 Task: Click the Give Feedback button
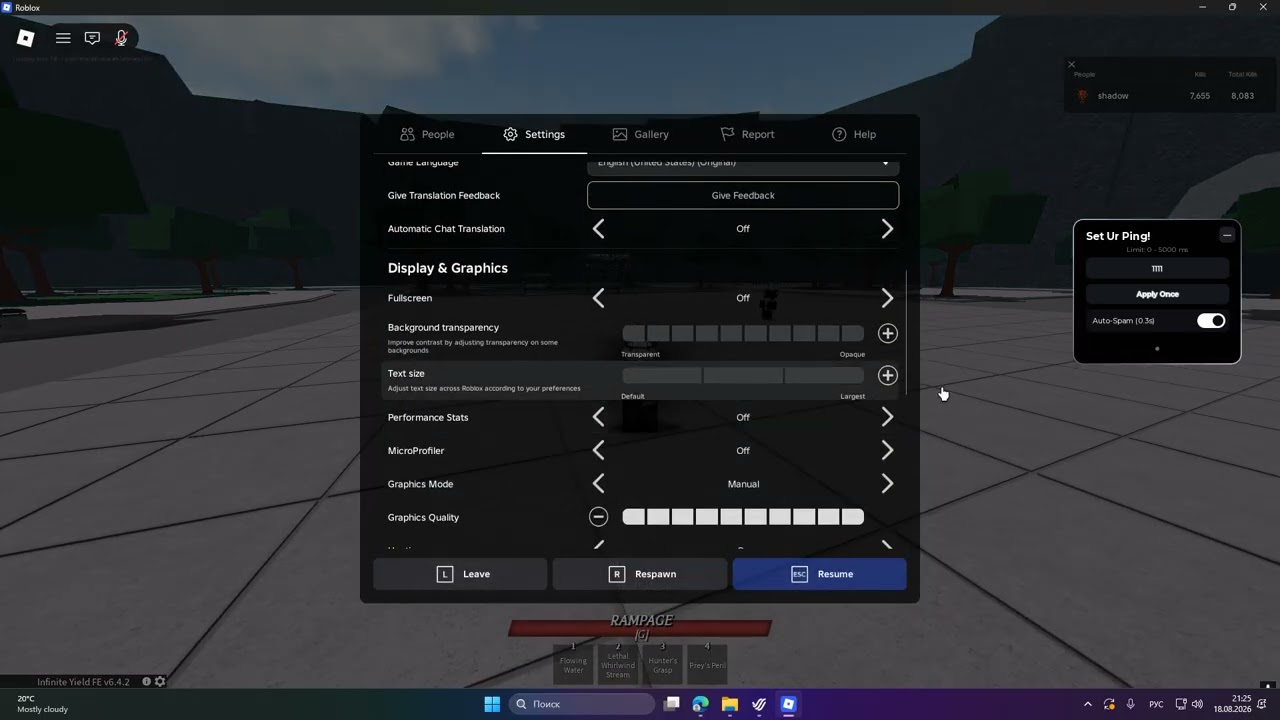[743, 195]
